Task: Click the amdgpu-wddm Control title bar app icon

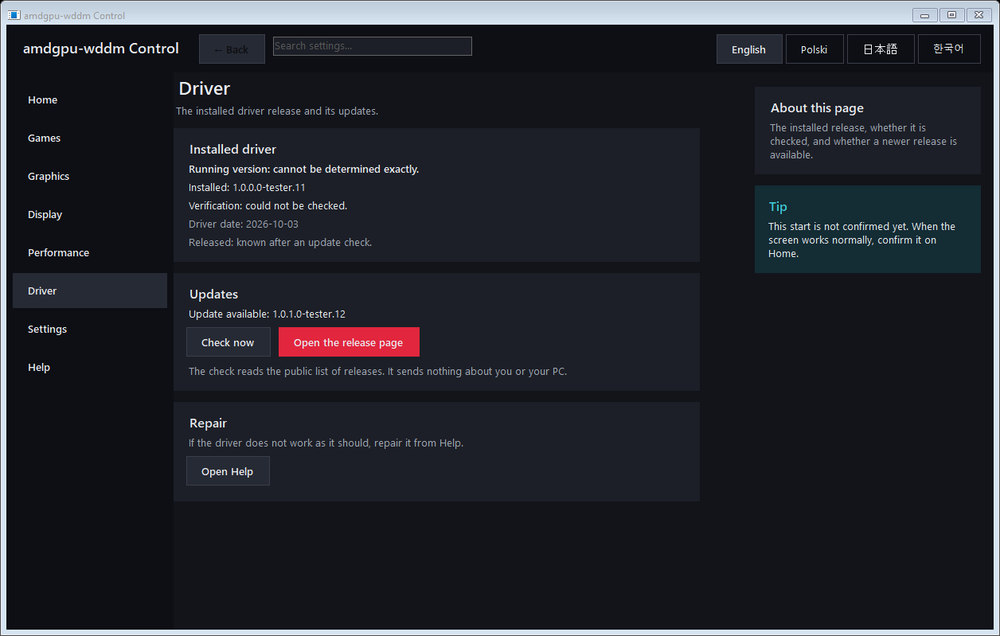Action: (14, 15)
